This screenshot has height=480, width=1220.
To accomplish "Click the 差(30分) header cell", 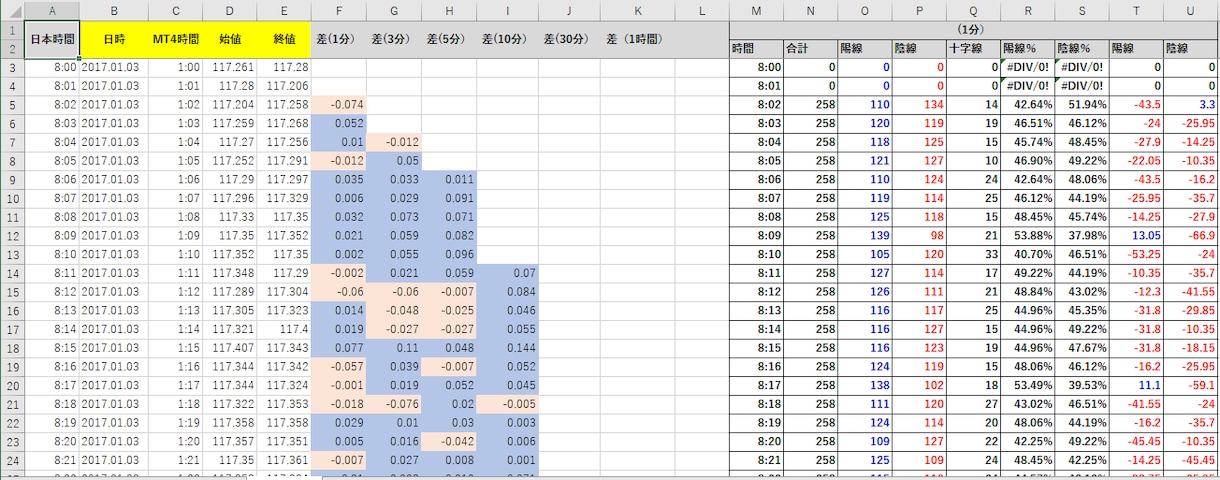I will [569, 39].
